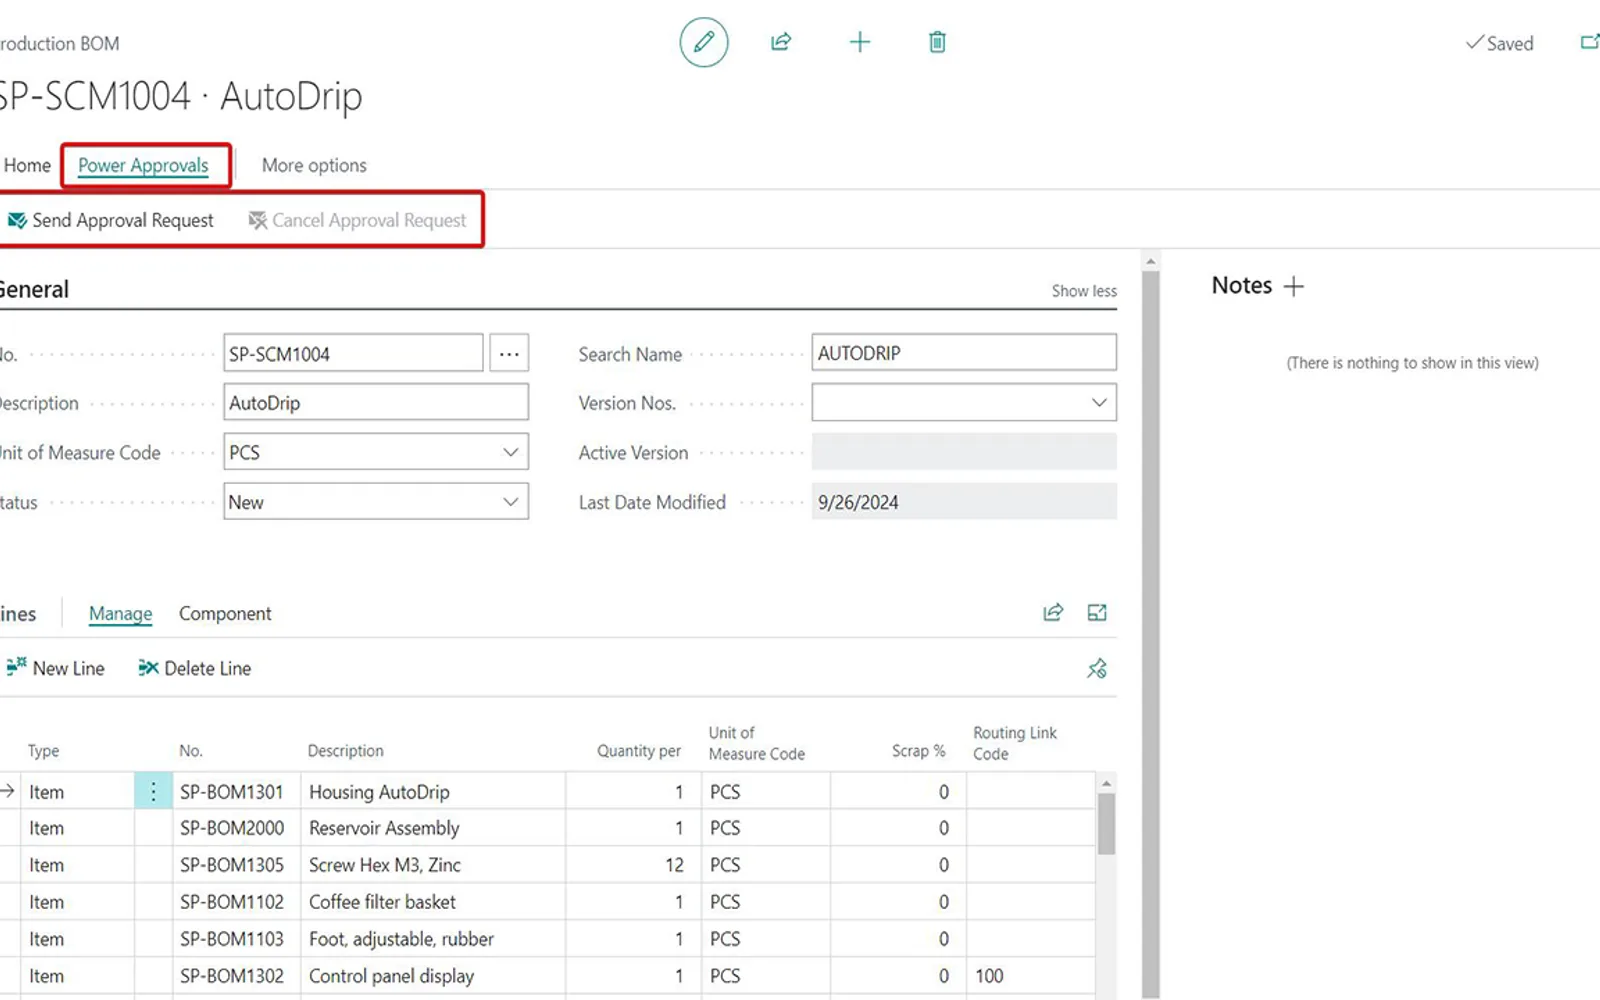The width and height of the screenshot is (1600, 1000).
Task: Click the Description column header in lines
Action: tap(345, 751)
